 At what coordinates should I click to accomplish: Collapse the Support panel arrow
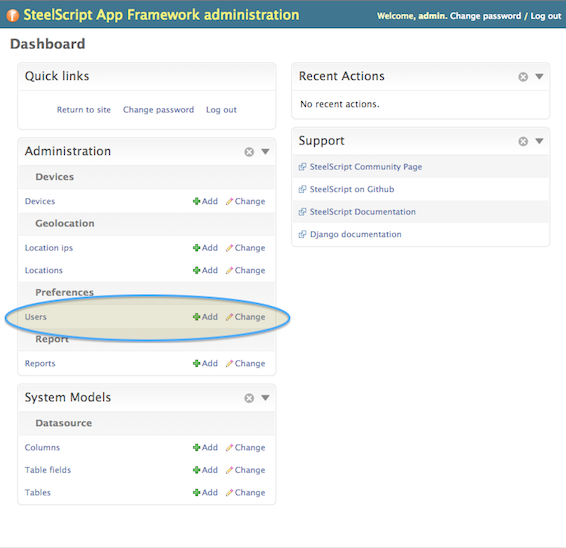[539, 141]
